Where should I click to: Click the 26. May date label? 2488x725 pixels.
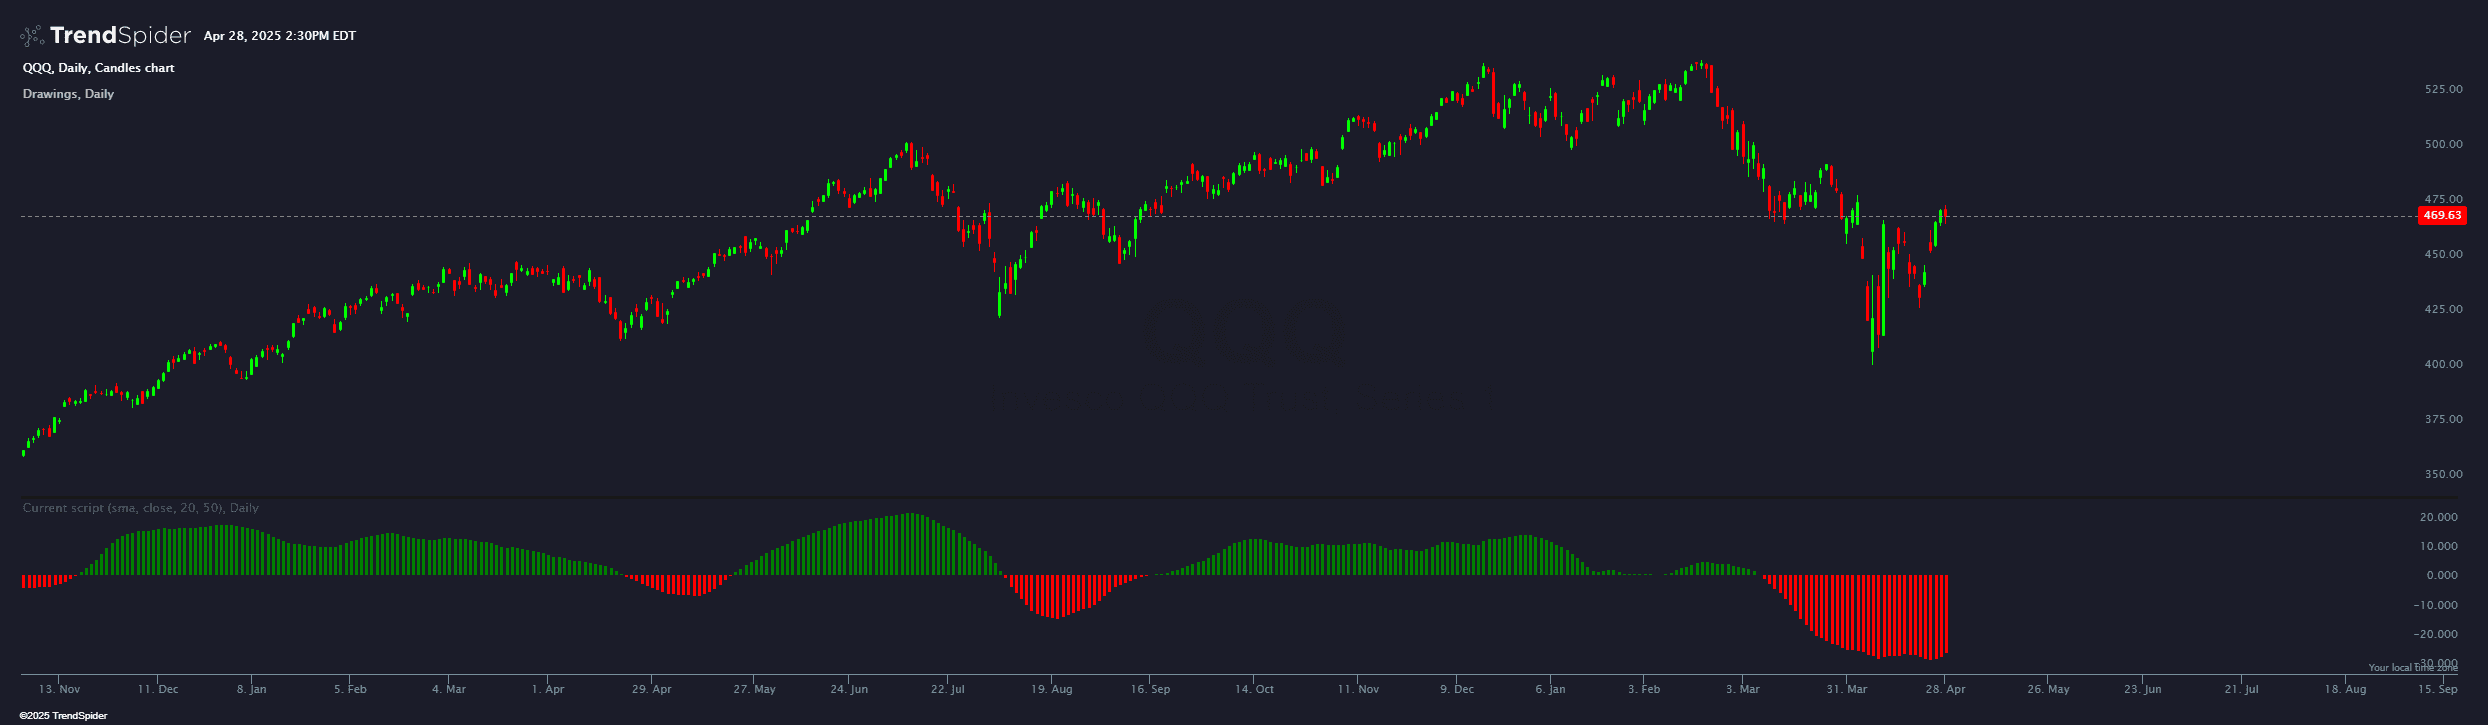coord(2048,689)
